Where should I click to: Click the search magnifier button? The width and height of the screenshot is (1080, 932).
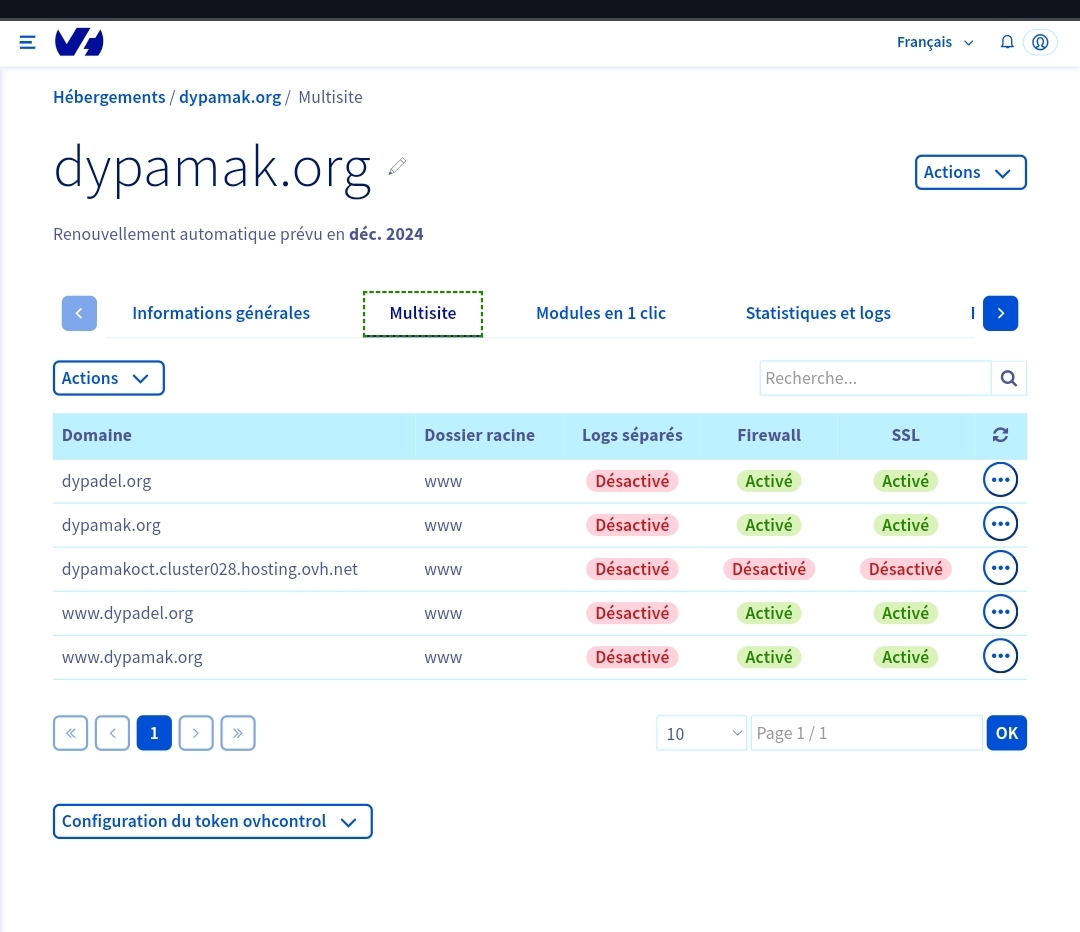[x=1008, y=378]
